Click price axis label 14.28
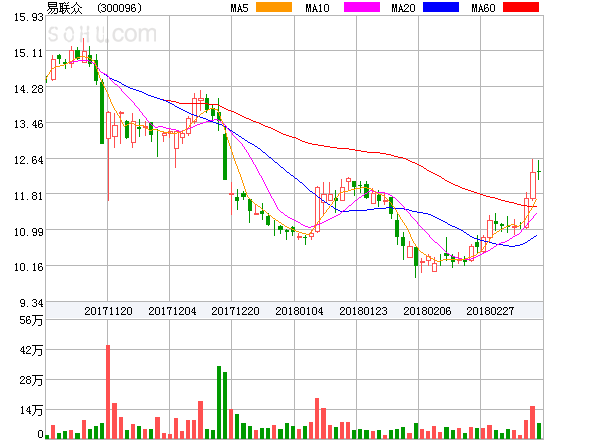 point(29,89)
